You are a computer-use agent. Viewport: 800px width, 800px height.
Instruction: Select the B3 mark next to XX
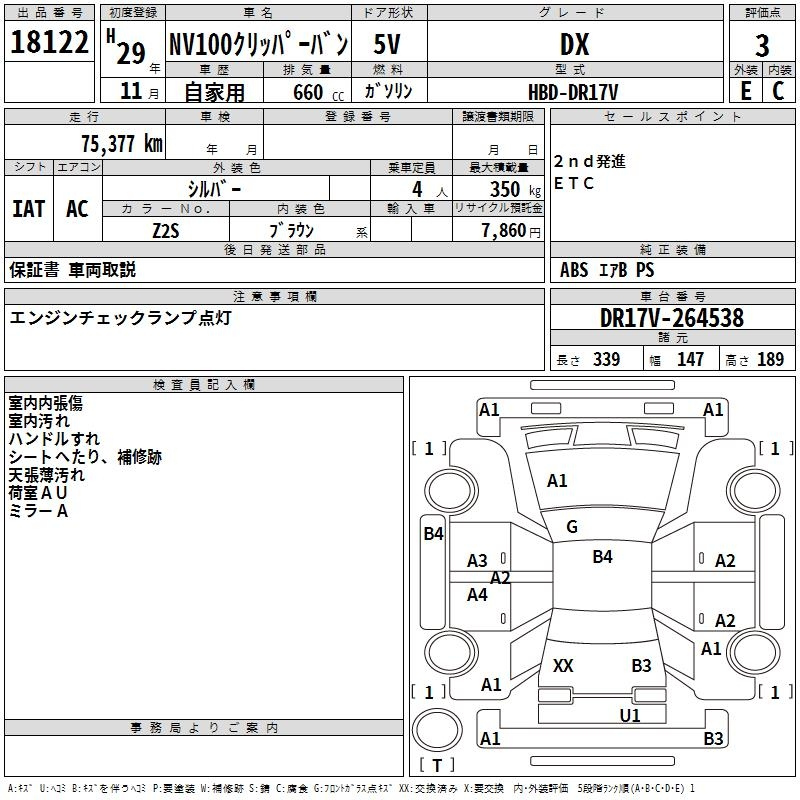click(641, 665)
